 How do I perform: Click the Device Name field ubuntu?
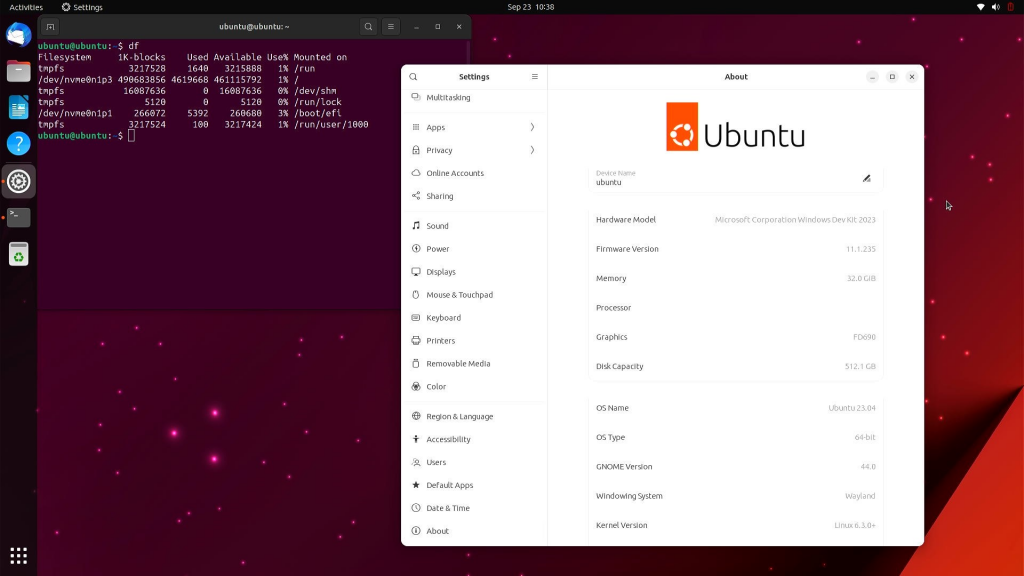tap(735, 178)
